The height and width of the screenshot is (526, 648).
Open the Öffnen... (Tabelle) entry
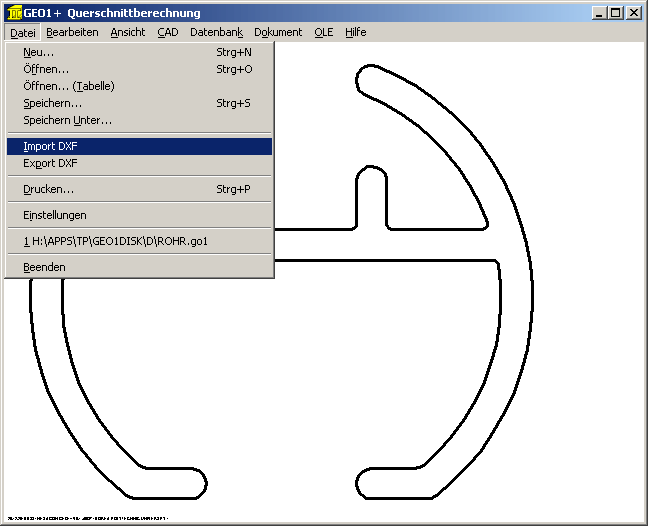[x=68, y=86]
